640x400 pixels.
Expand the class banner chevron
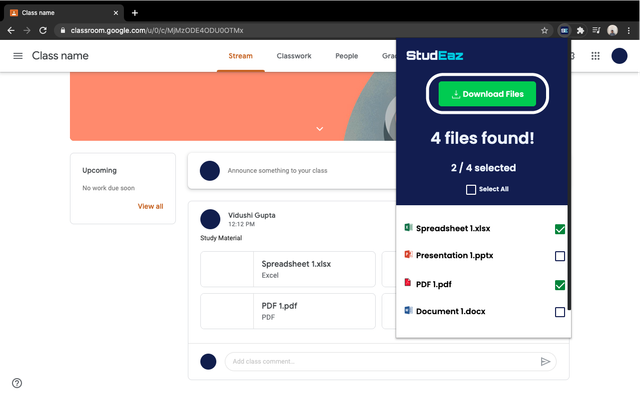320,129
